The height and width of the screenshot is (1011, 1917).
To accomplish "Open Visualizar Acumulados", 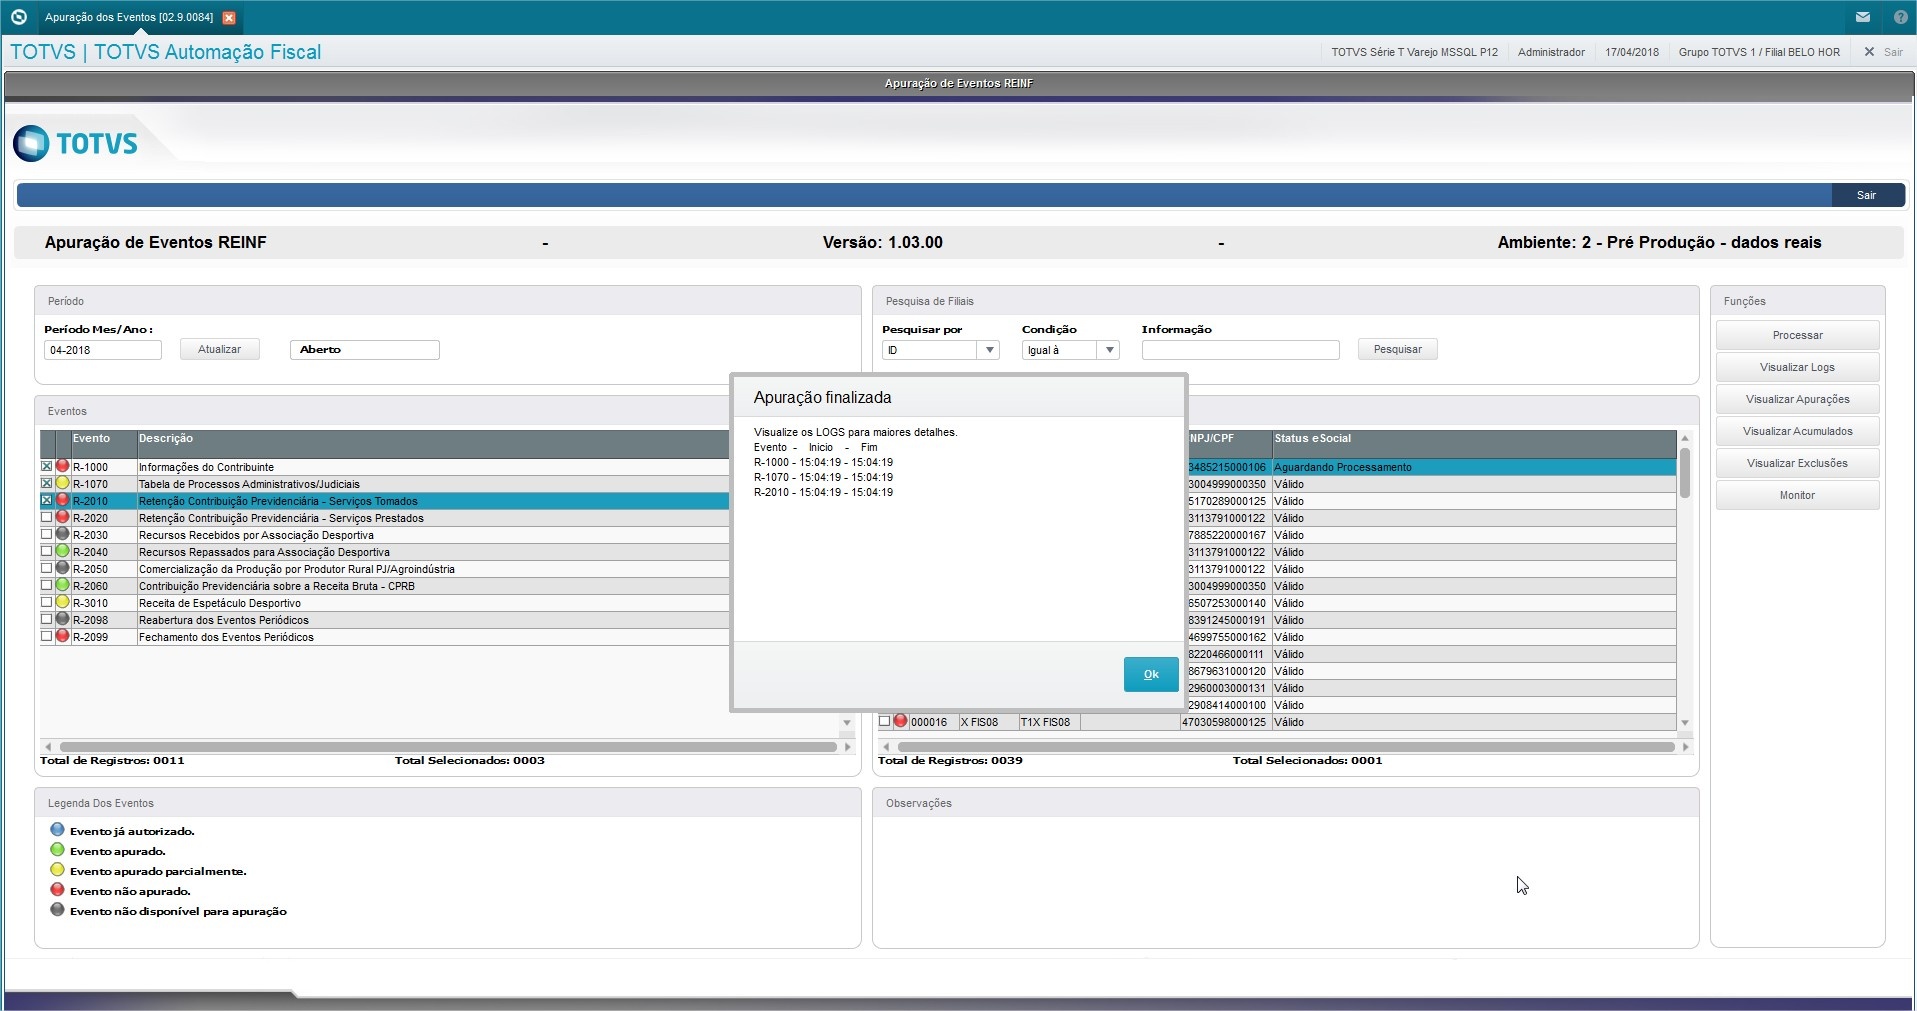I will click(1797, 431).
